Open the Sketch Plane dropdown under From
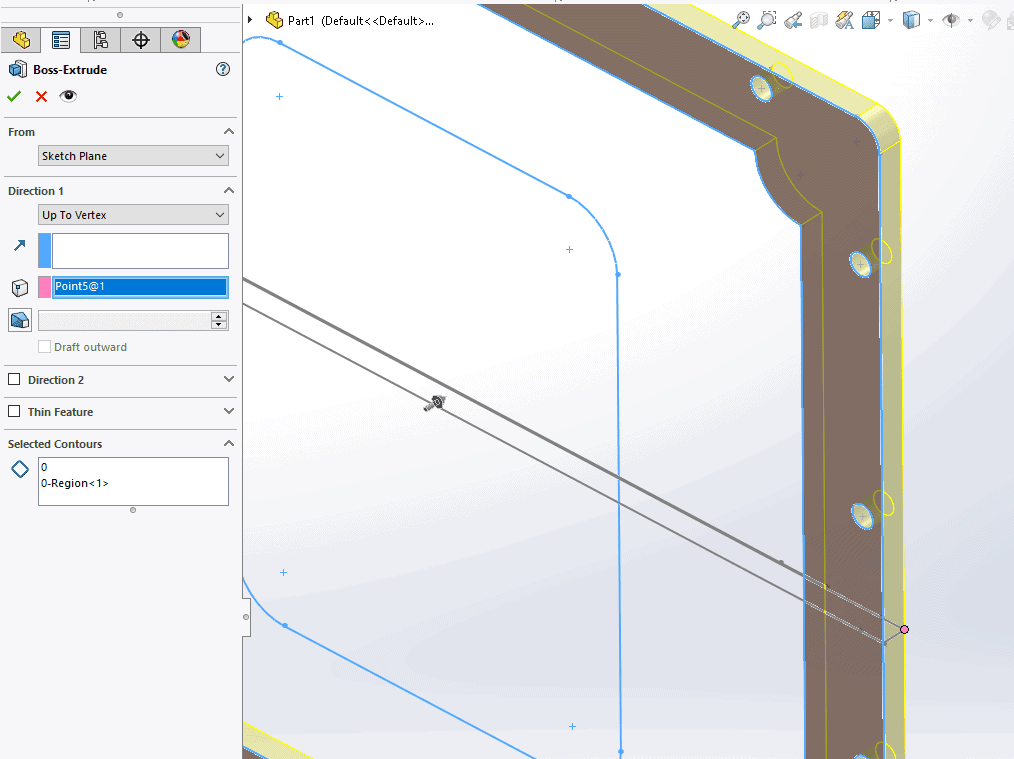 click(133, 155)
